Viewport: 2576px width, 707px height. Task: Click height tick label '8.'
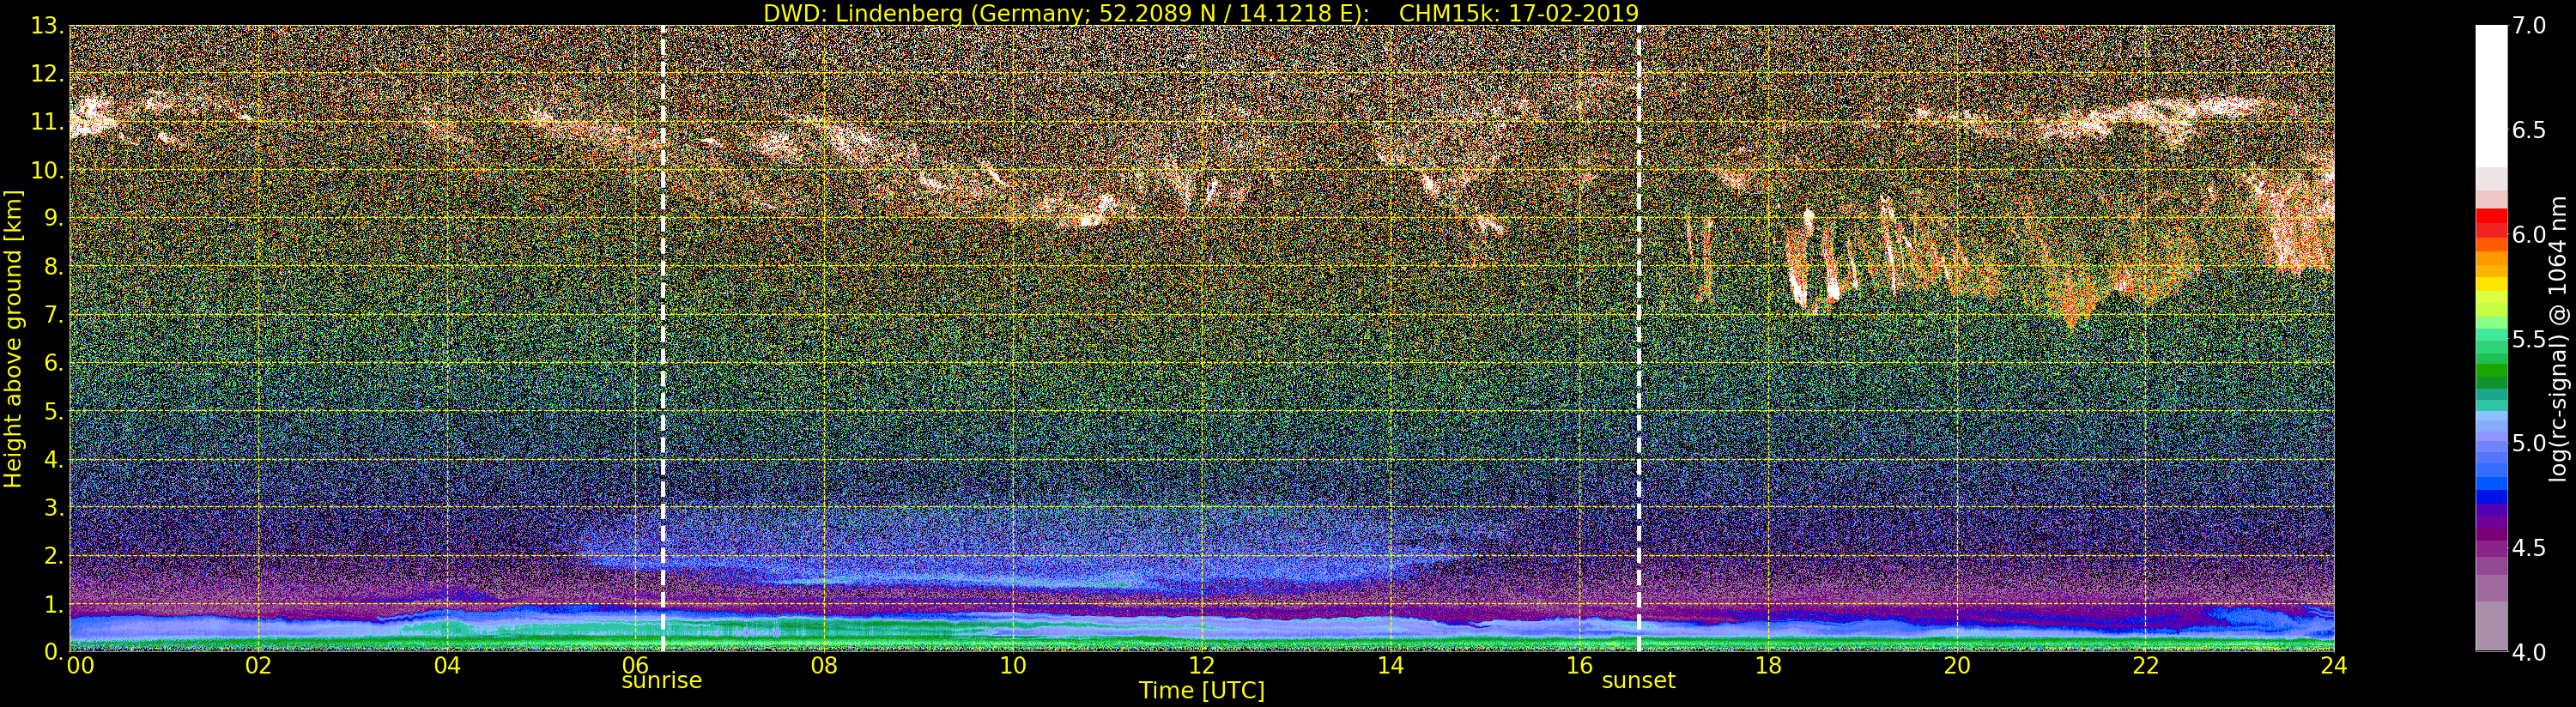(54, 266)
